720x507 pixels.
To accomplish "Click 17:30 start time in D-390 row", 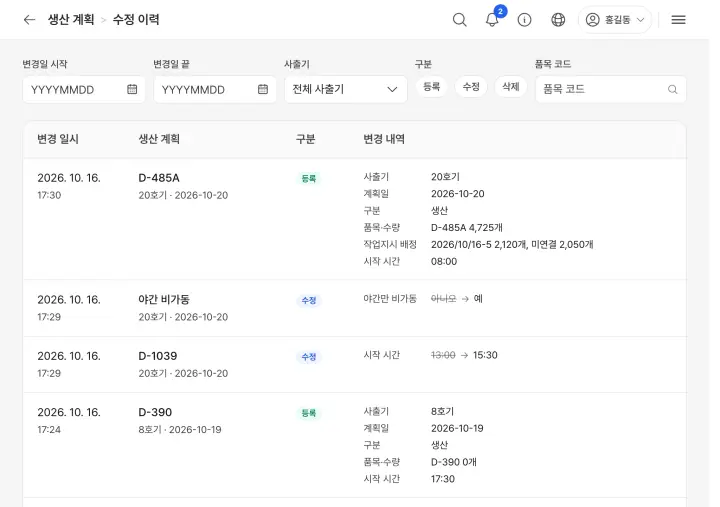I will (x=443, y=479).
